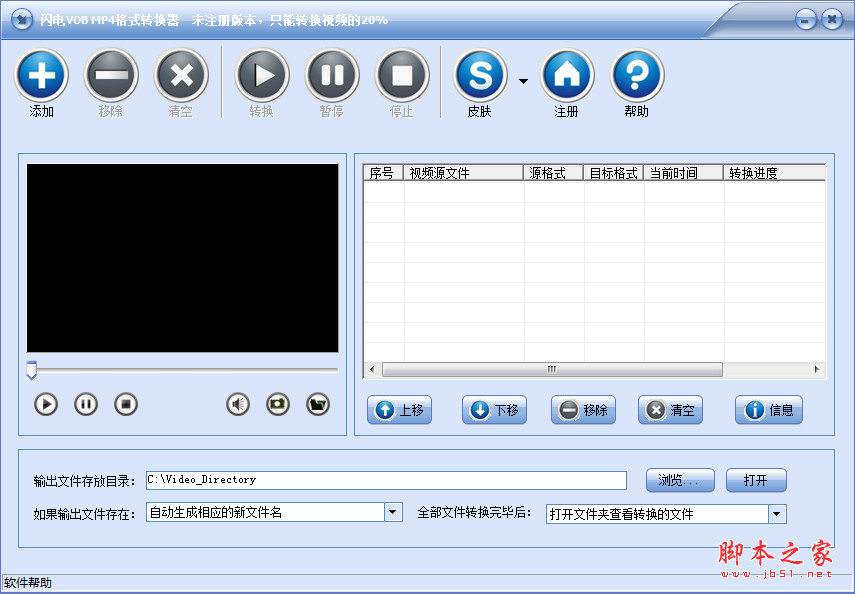Open the 皮肤 skin changer icon
Viewport: 855px width, 594px height.
479,75
